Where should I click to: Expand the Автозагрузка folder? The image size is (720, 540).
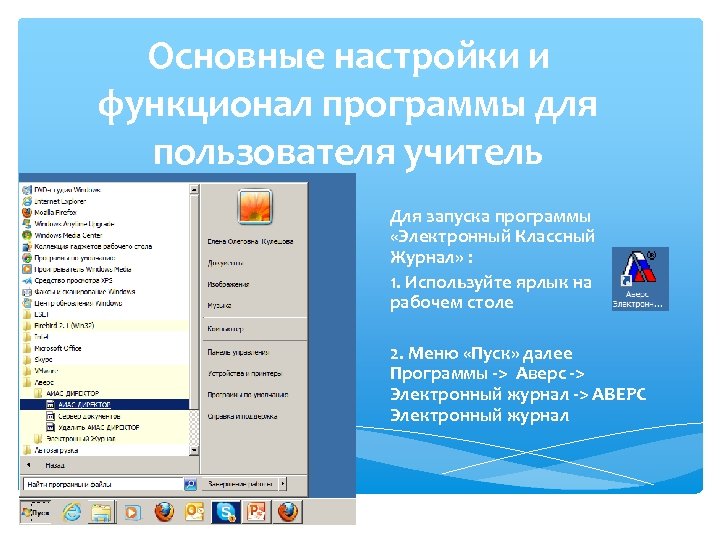click(x=51, y=450)
